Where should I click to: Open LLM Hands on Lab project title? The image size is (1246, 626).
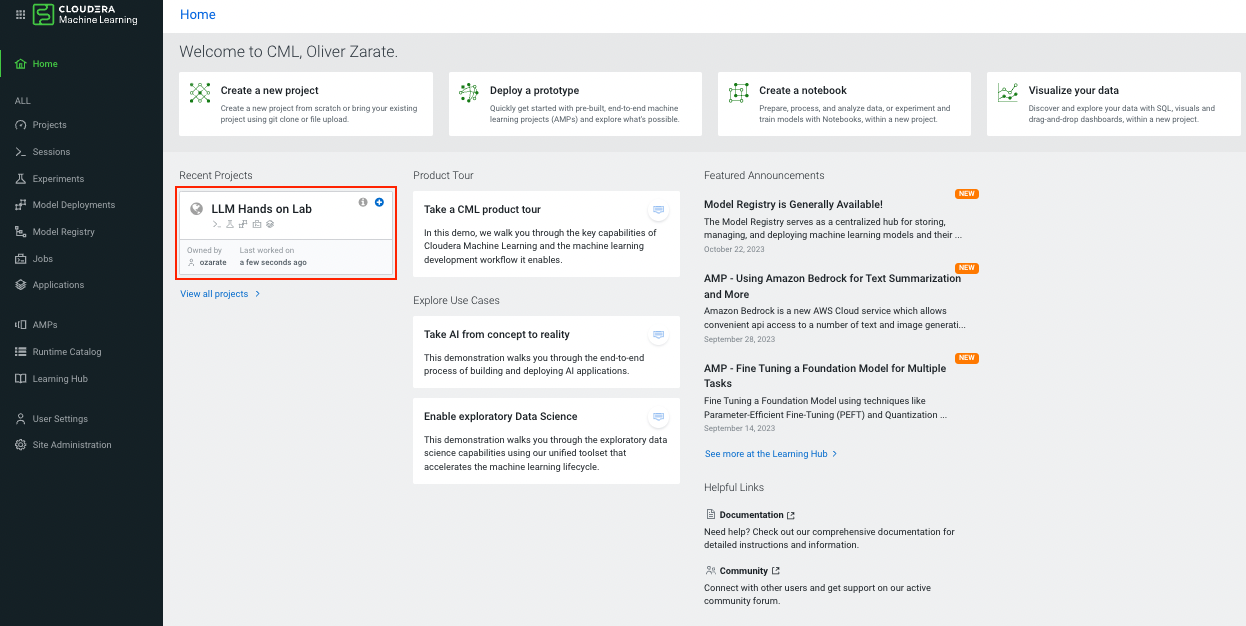click(262, 209)
